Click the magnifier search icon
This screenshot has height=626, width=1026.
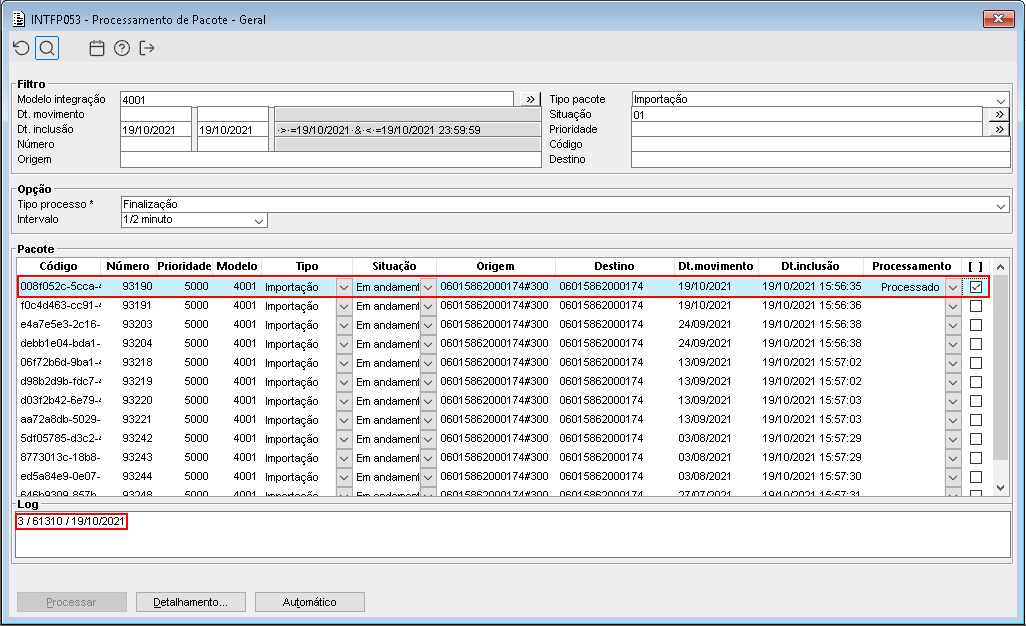47,48
